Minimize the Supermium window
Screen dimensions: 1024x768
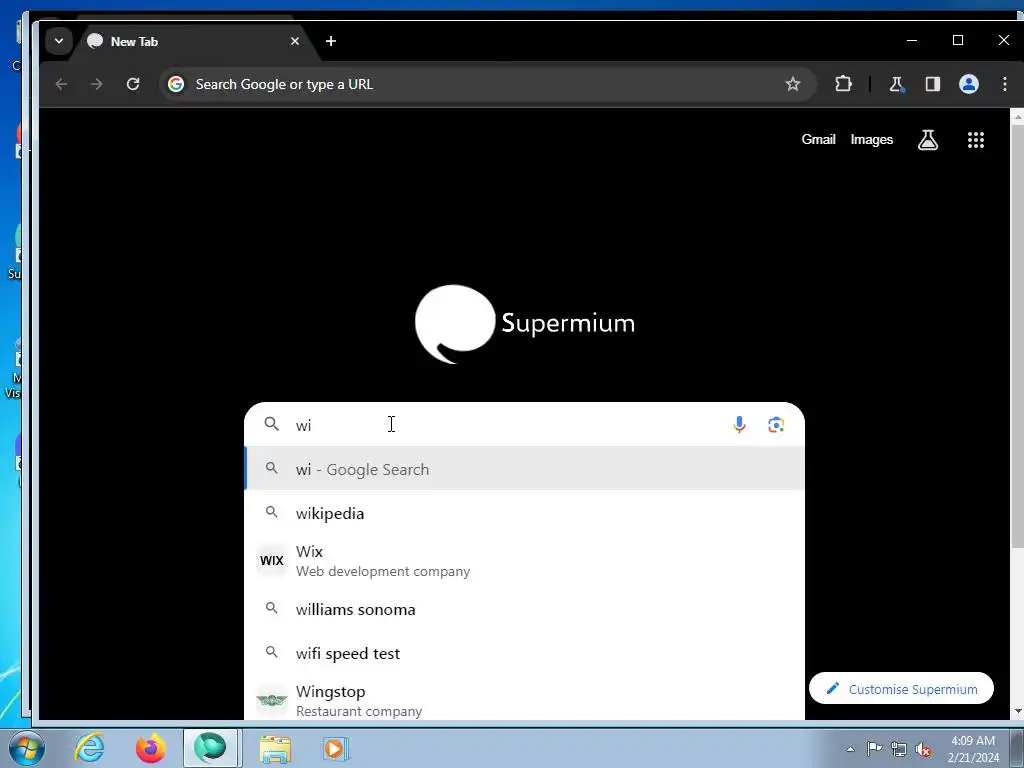pos(912,40)
